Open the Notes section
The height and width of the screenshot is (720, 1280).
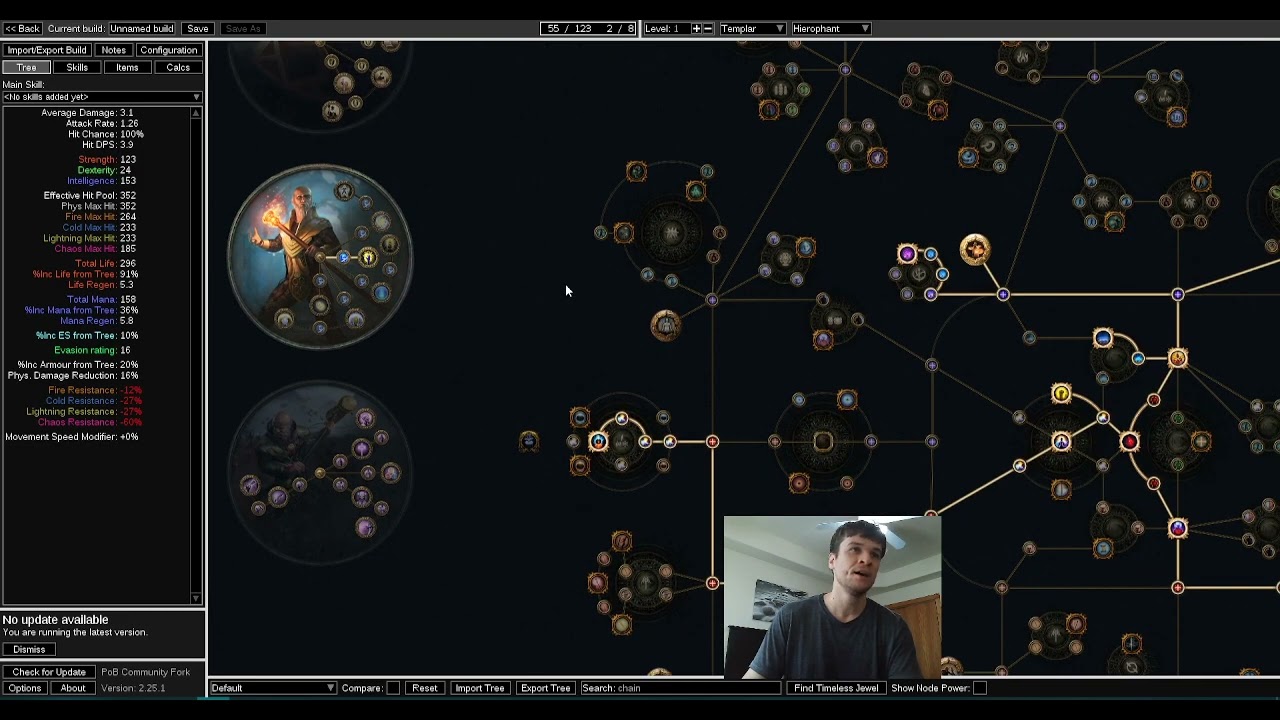pos(113,50)
